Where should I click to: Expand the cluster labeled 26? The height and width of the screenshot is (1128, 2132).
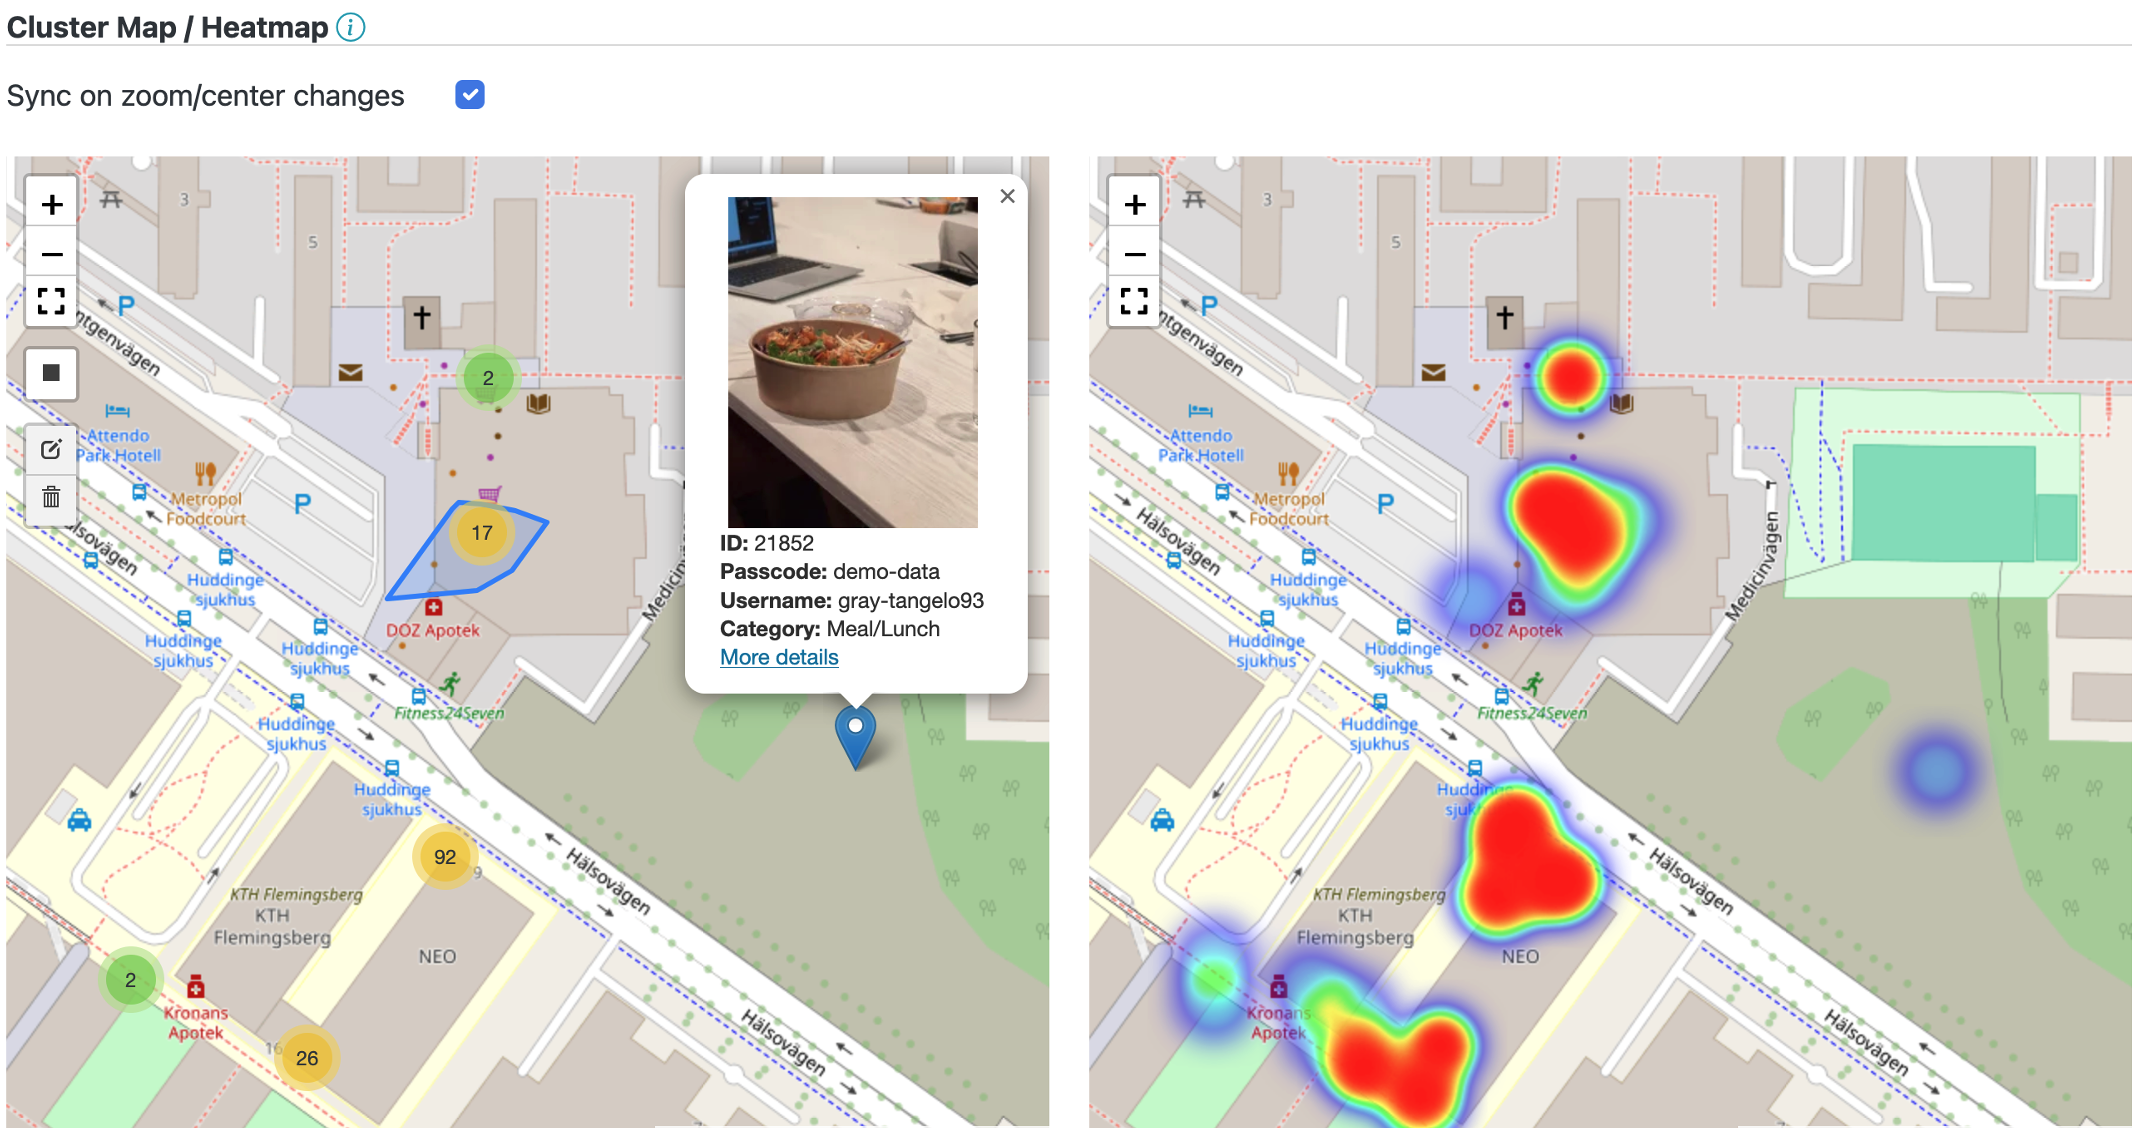(307, 1058)
